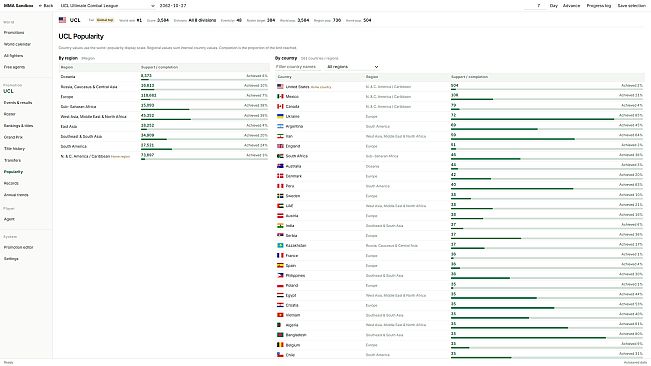This screenshot has height=366, width=651.
Task: Go to All fighters page
Action: point(13,56)
